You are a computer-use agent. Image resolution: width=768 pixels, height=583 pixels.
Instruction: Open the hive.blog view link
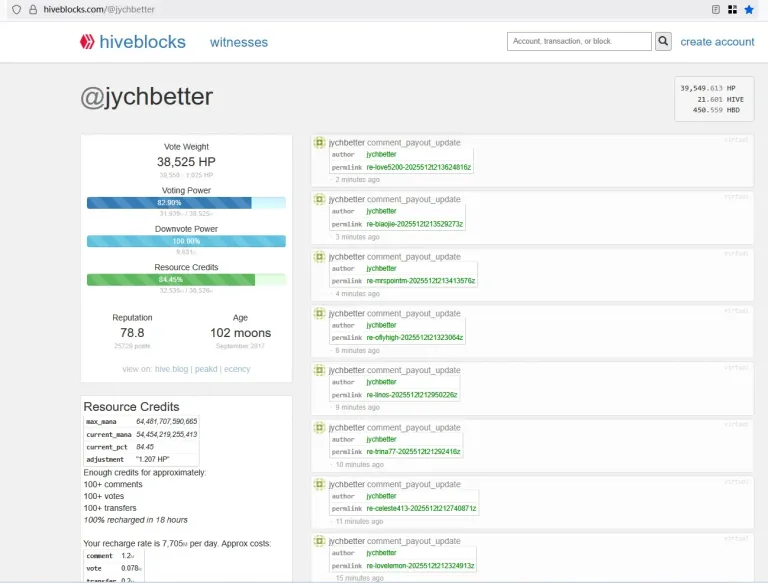click(171, 369)
